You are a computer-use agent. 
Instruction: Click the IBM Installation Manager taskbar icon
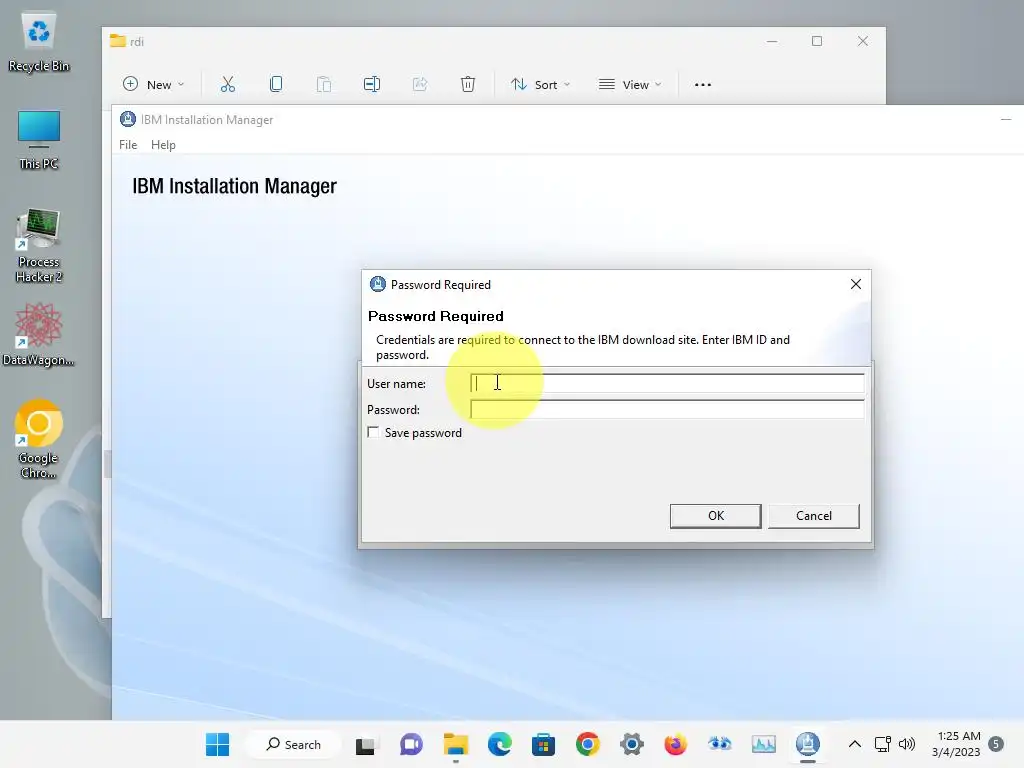tap(808, 744)
